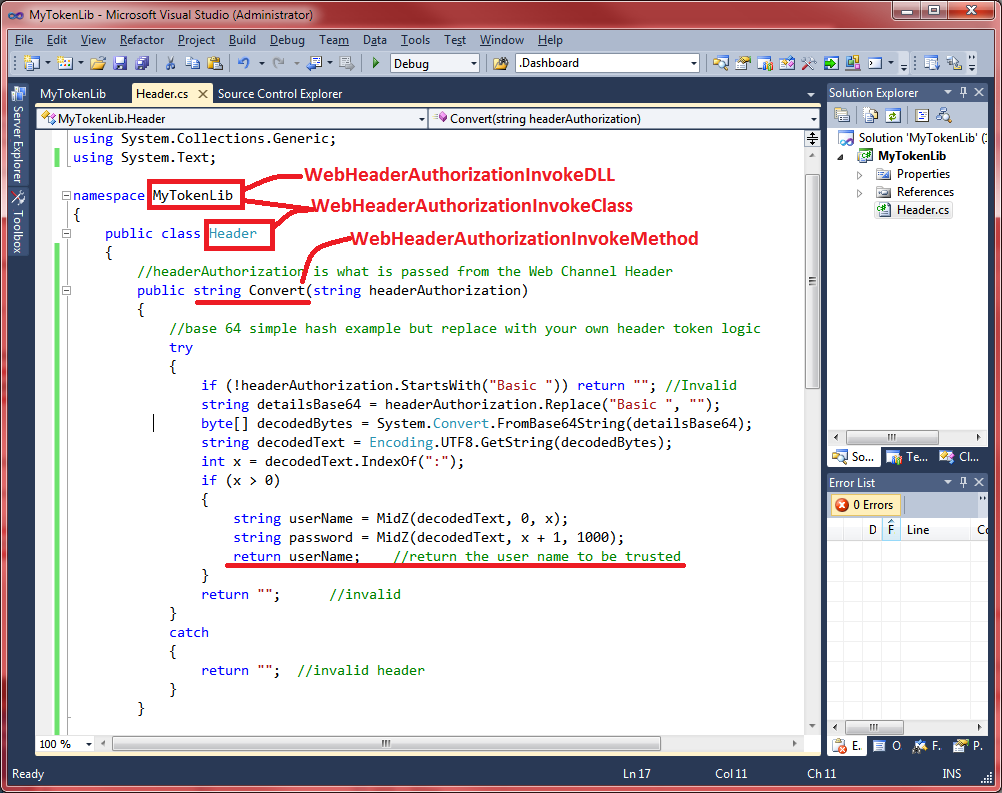This screenshot has height=793, width=1002.
Task: Click the Save All icon
Action: [x=142, y=63]
